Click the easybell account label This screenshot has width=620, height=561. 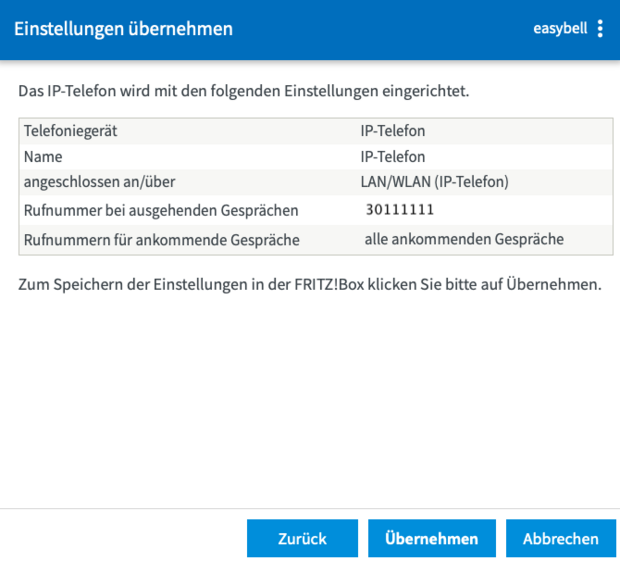tap(559, 29)
